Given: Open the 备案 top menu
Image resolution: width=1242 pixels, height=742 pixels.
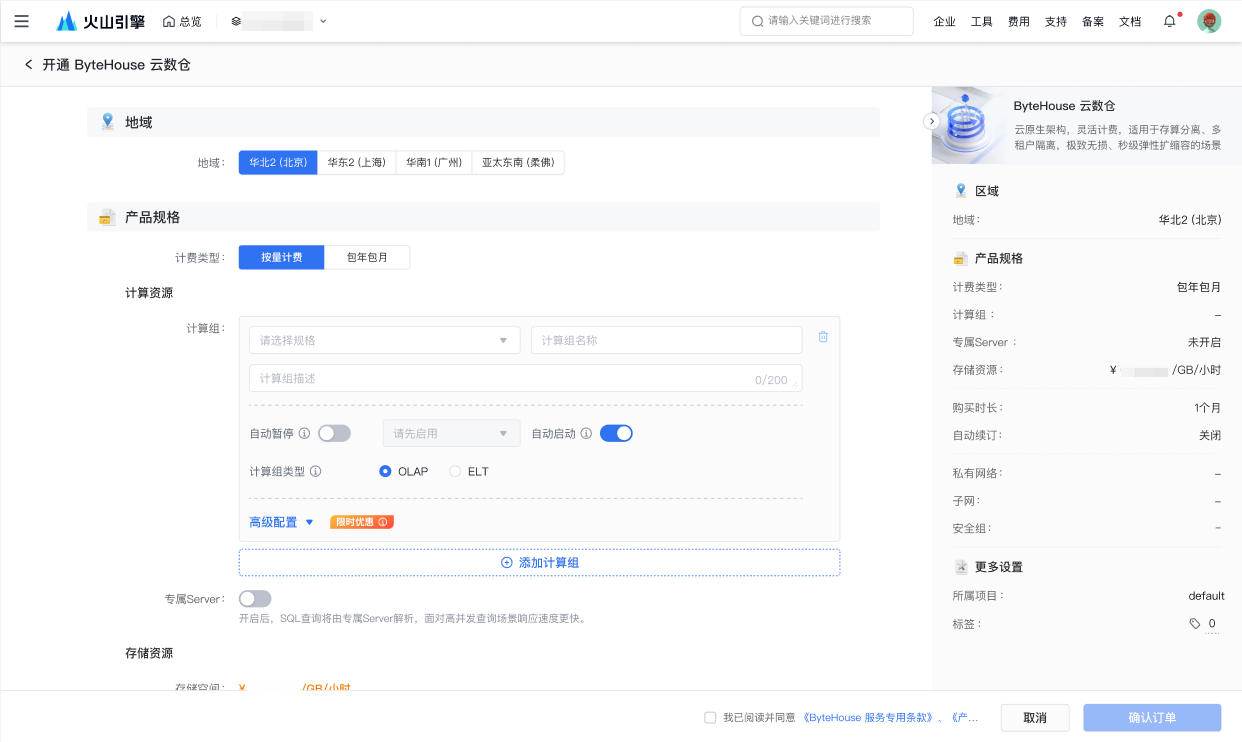Looking at the screenshot, I should (x=1092, y=21).
